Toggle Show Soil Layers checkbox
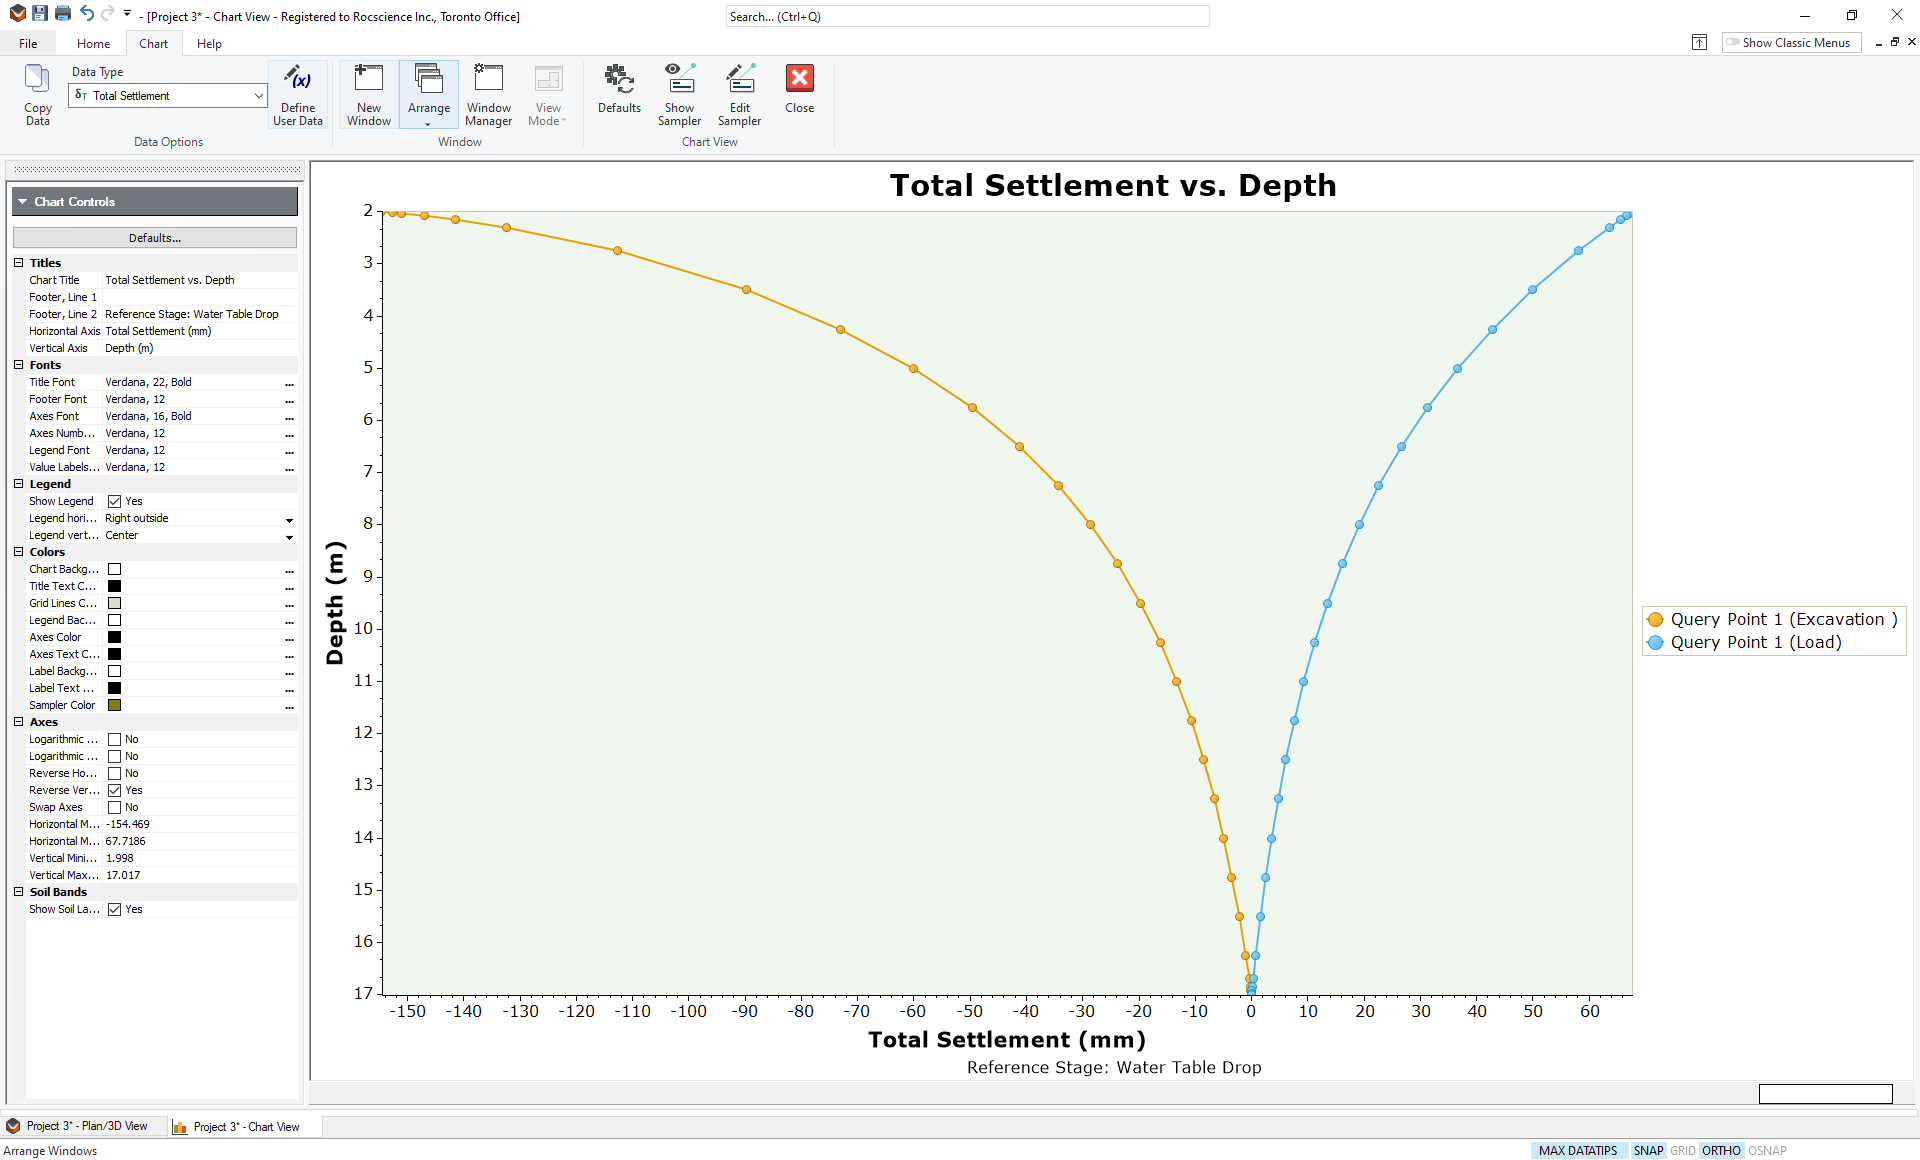Screen dimensions: 1920x1160 pos(115,908)
